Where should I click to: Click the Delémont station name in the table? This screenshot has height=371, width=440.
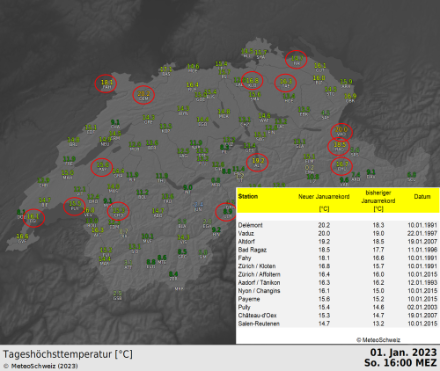pyautogui.click(x=250, y=225)
